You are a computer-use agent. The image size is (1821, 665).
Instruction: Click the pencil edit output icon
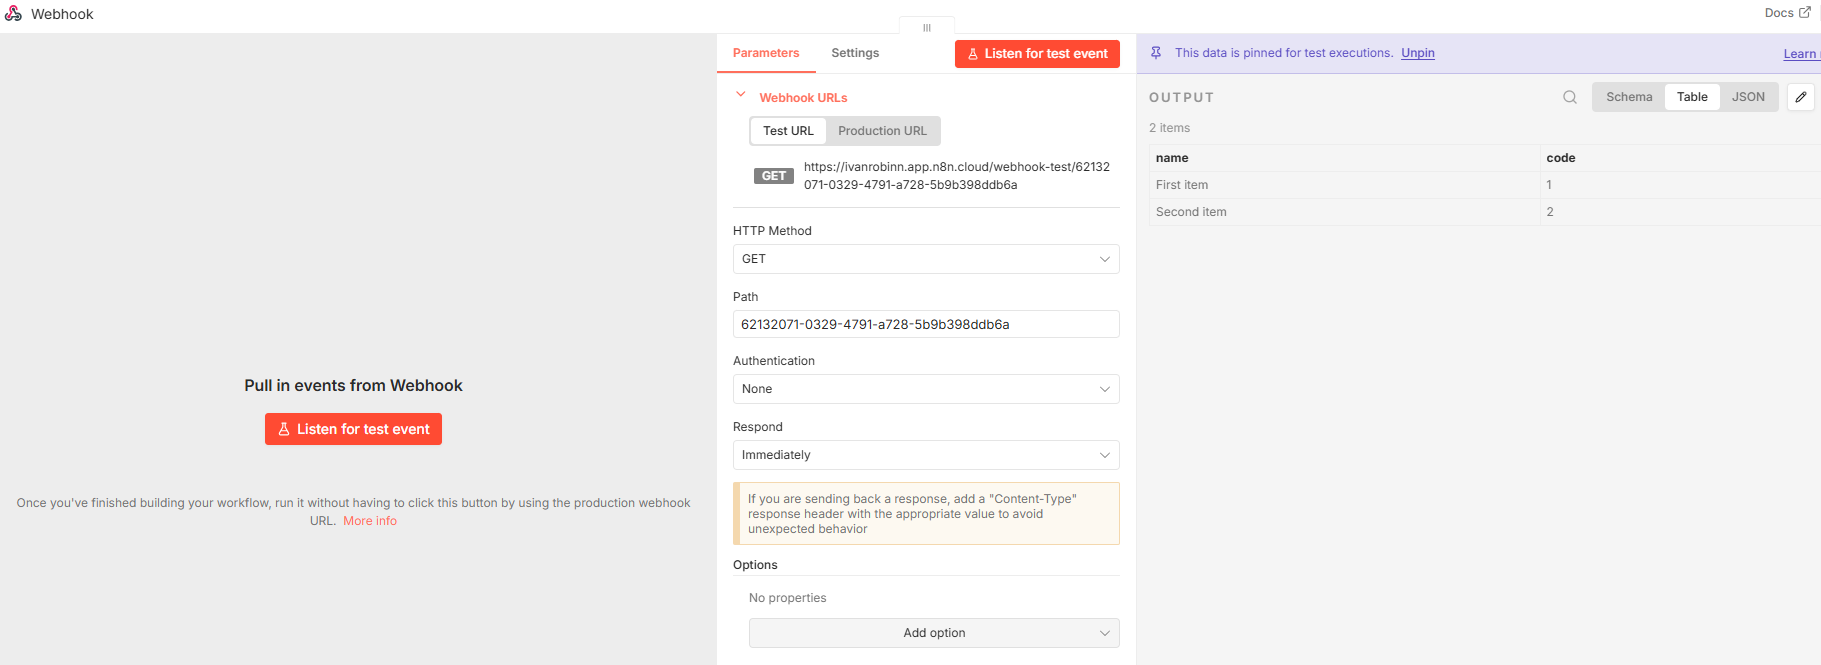pos(1801,97)
